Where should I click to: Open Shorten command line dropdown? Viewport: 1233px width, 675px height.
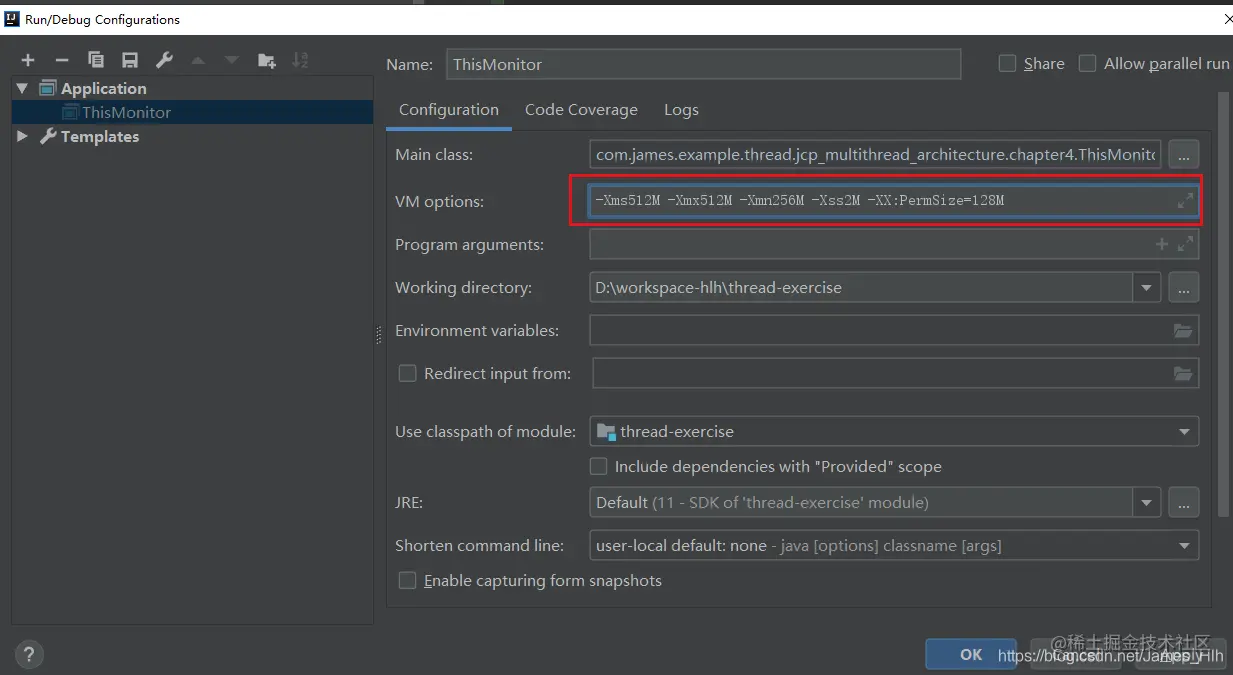[x=1184, y=546]
